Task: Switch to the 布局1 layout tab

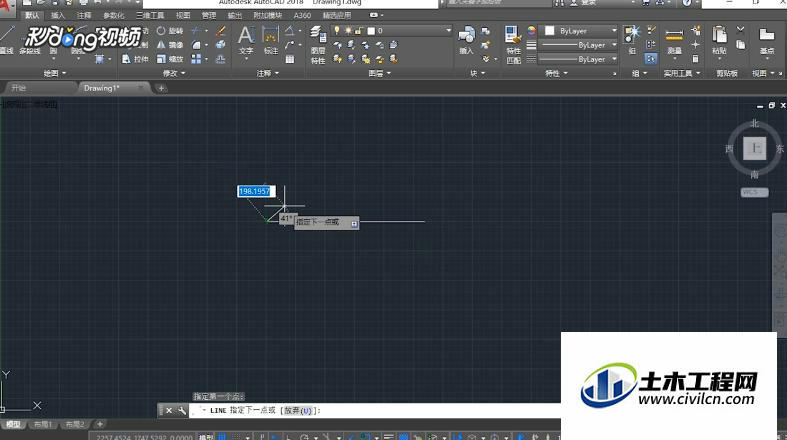Action: pos(43,424)
